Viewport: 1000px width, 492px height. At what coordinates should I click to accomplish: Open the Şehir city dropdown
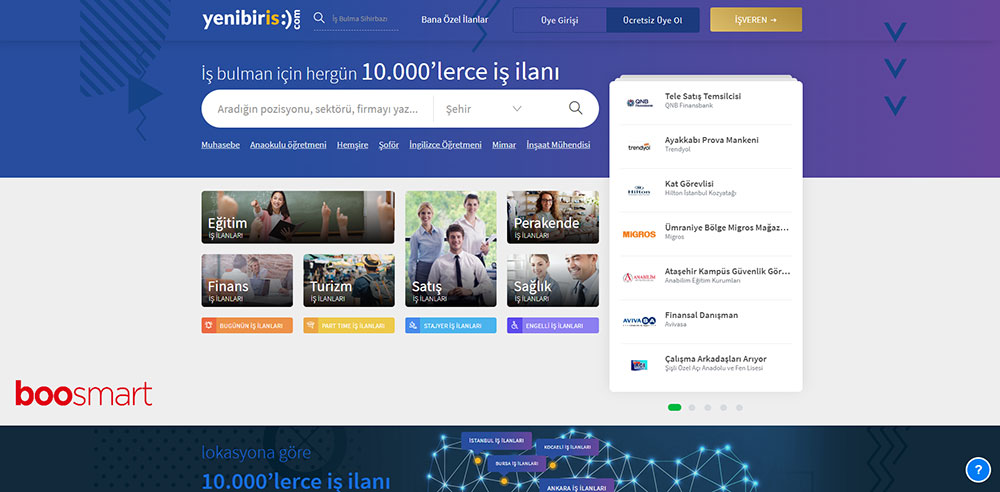click(484, 109)
